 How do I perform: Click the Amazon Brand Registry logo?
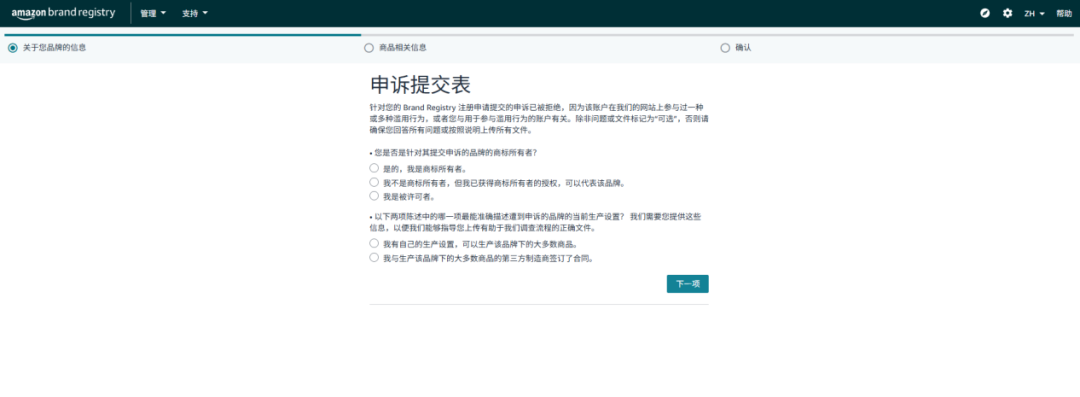[x=63, y=13]
